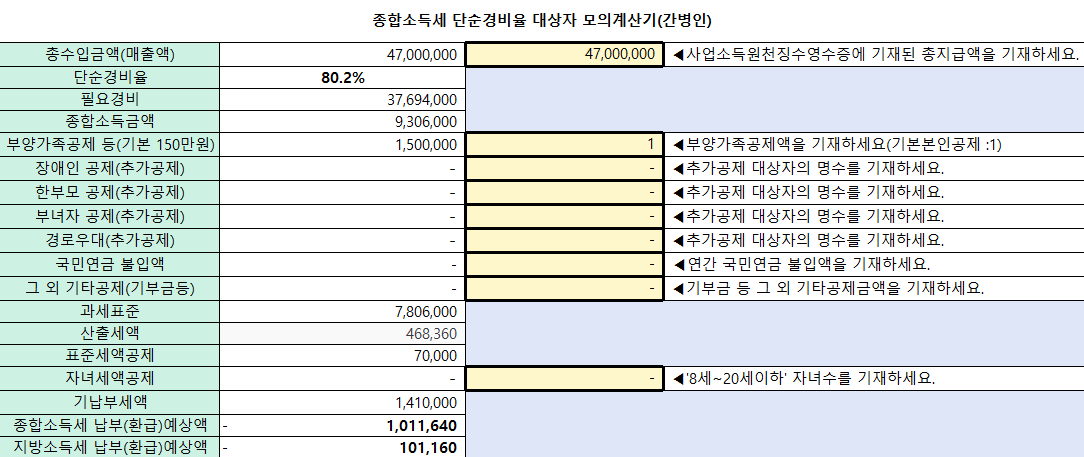Click the 필요경비 label cell

click(110, 100)
